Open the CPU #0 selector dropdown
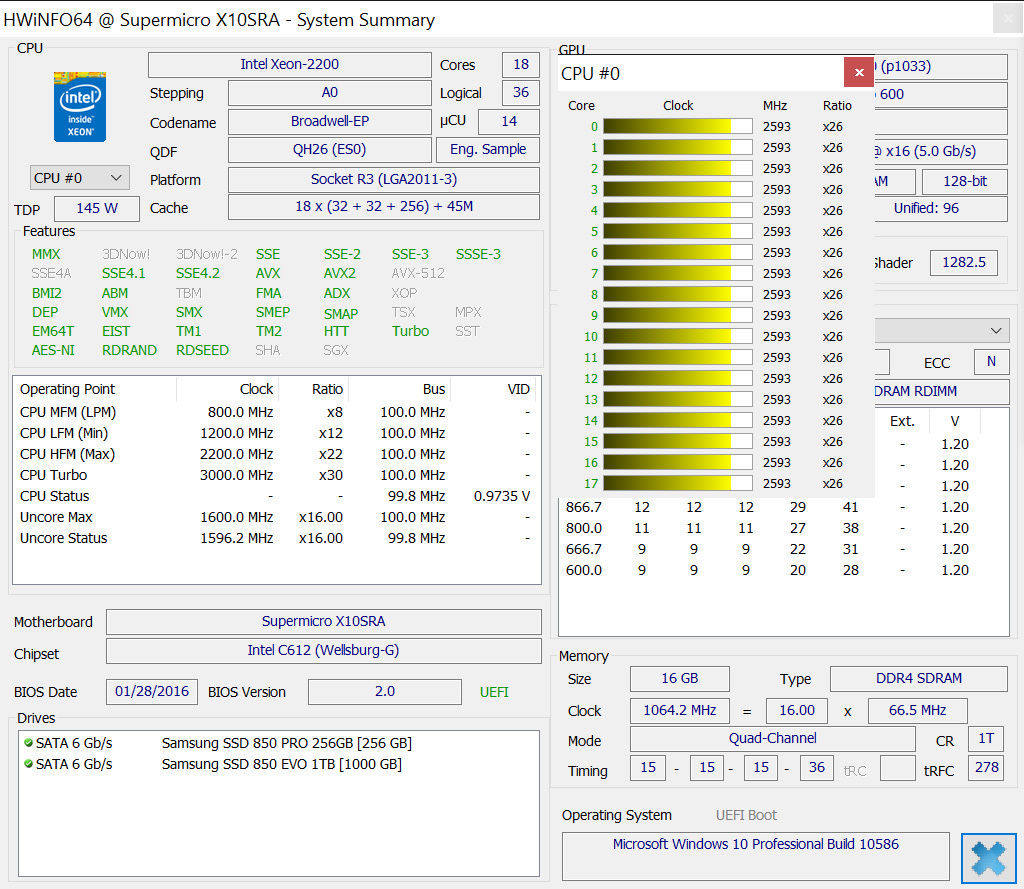 79,177
